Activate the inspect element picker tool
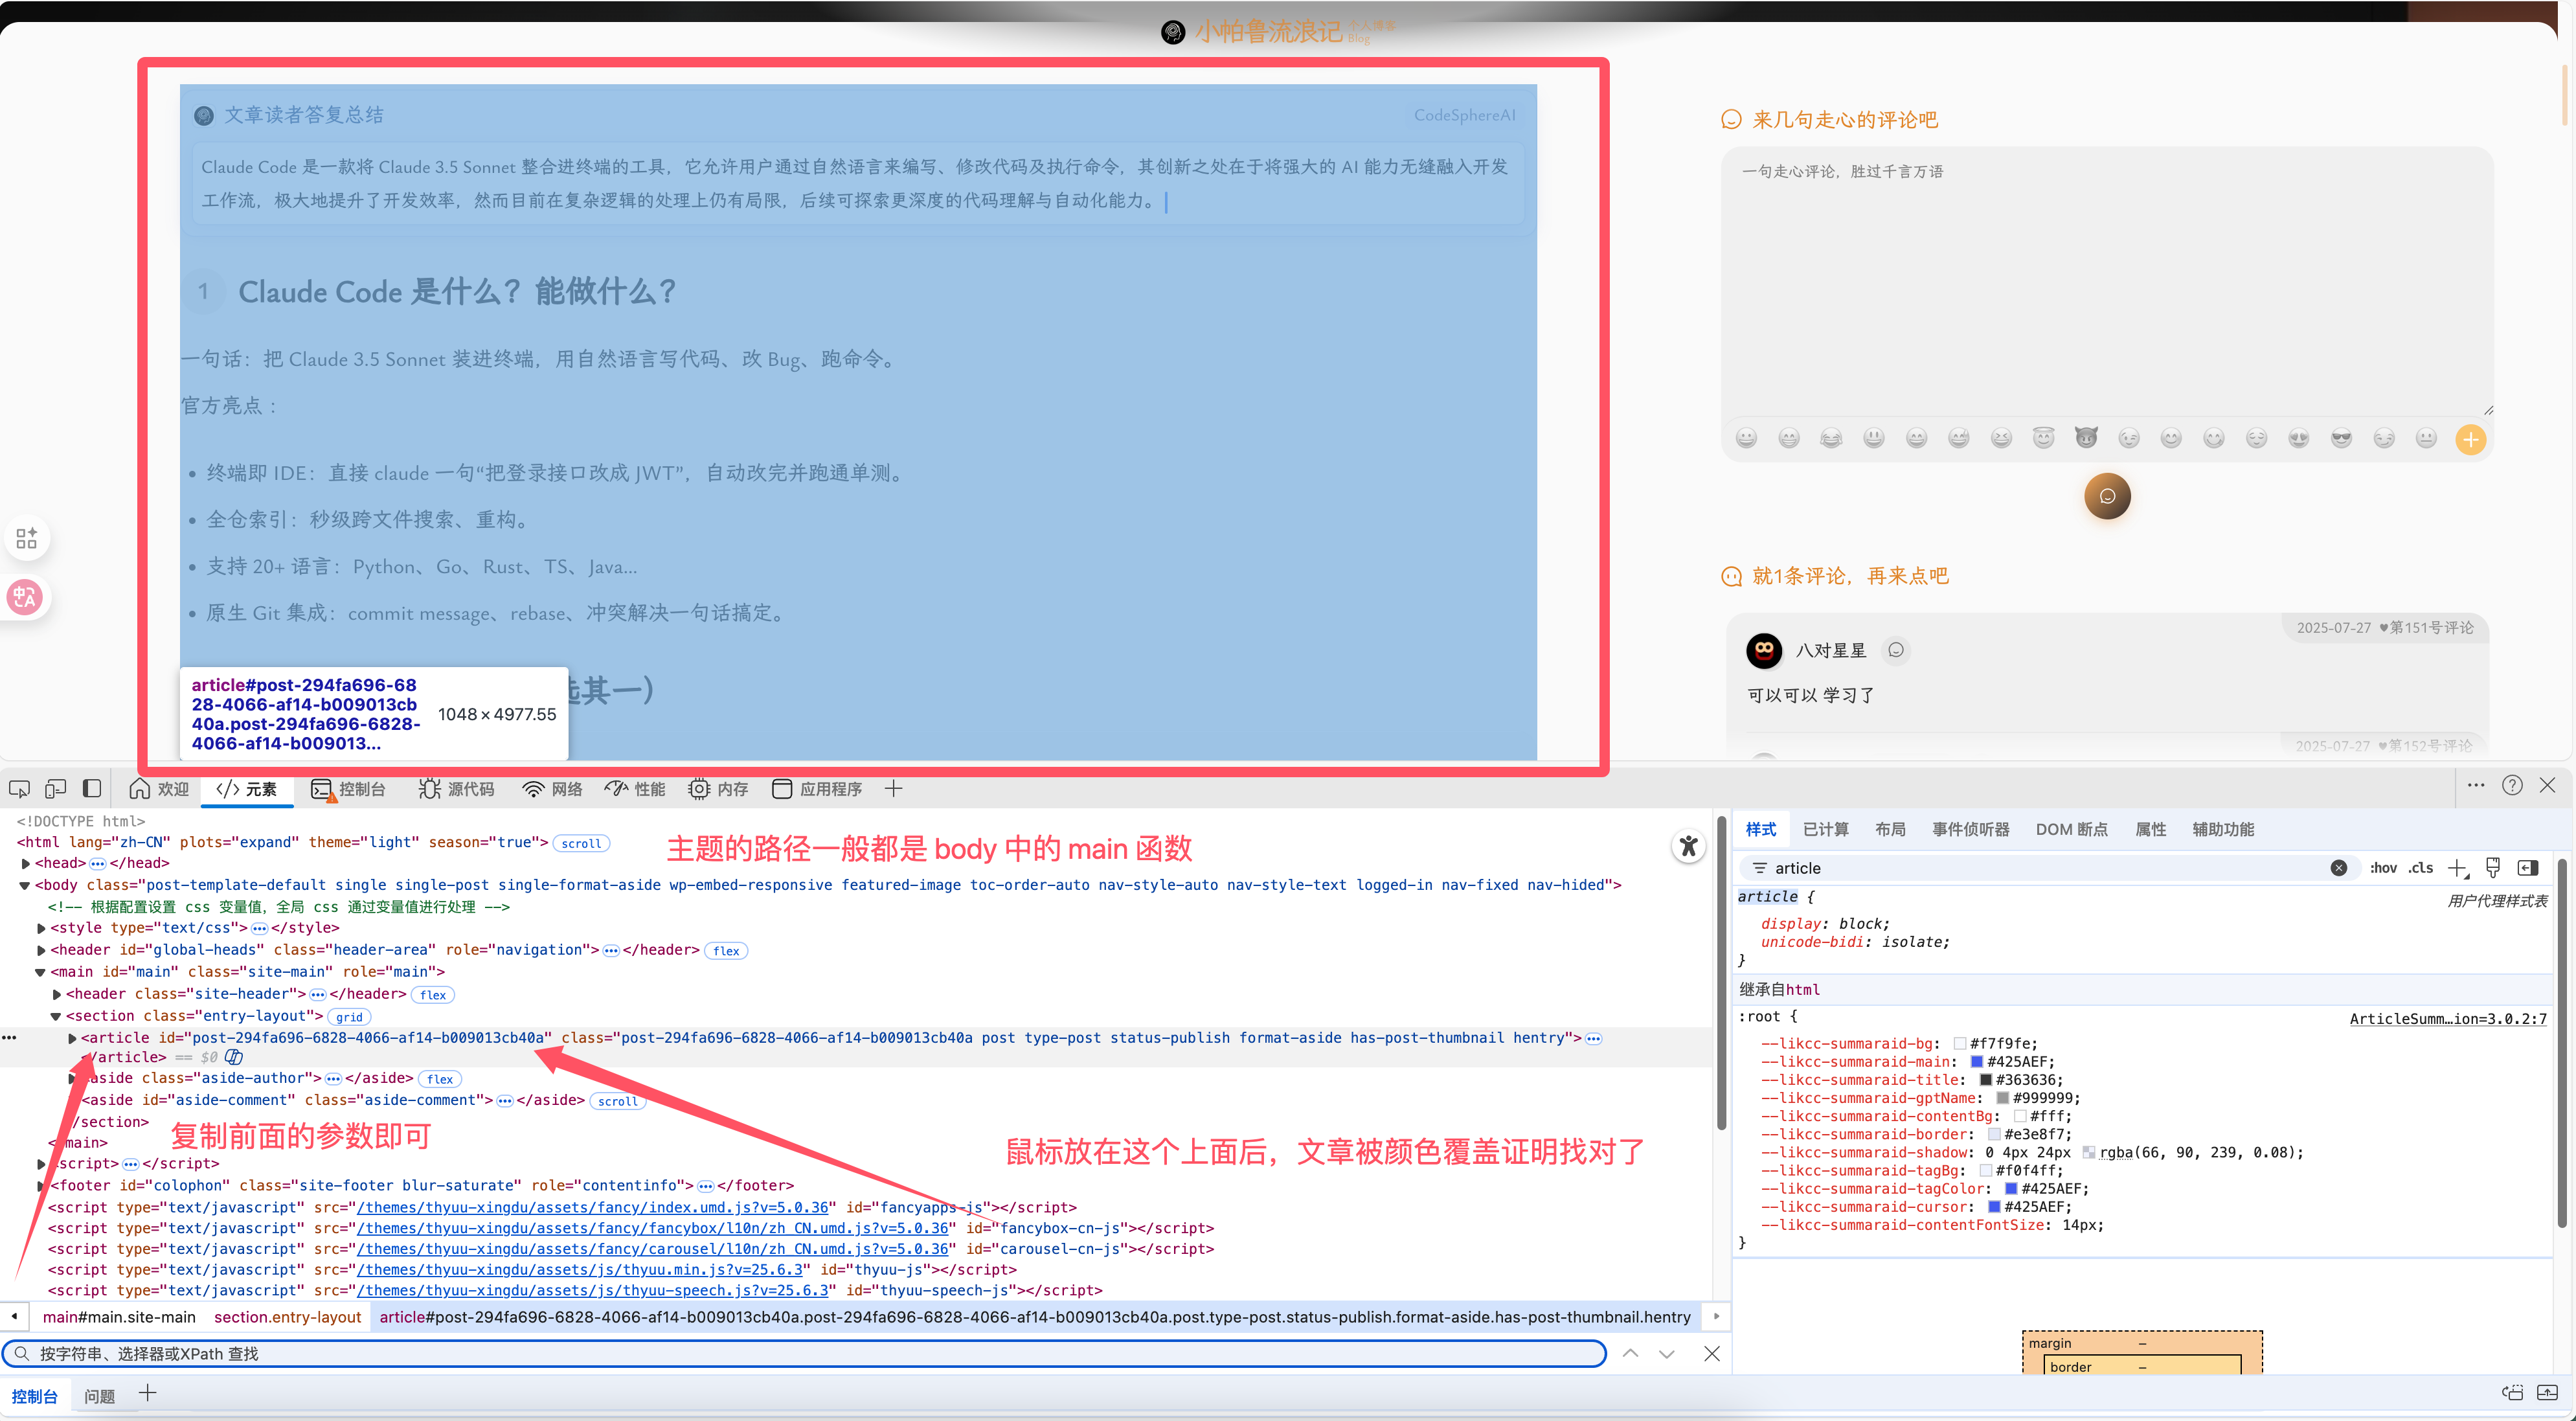Image resolution: width=2576 pixels, height=1421 pixels. click(x=19, y=789)
